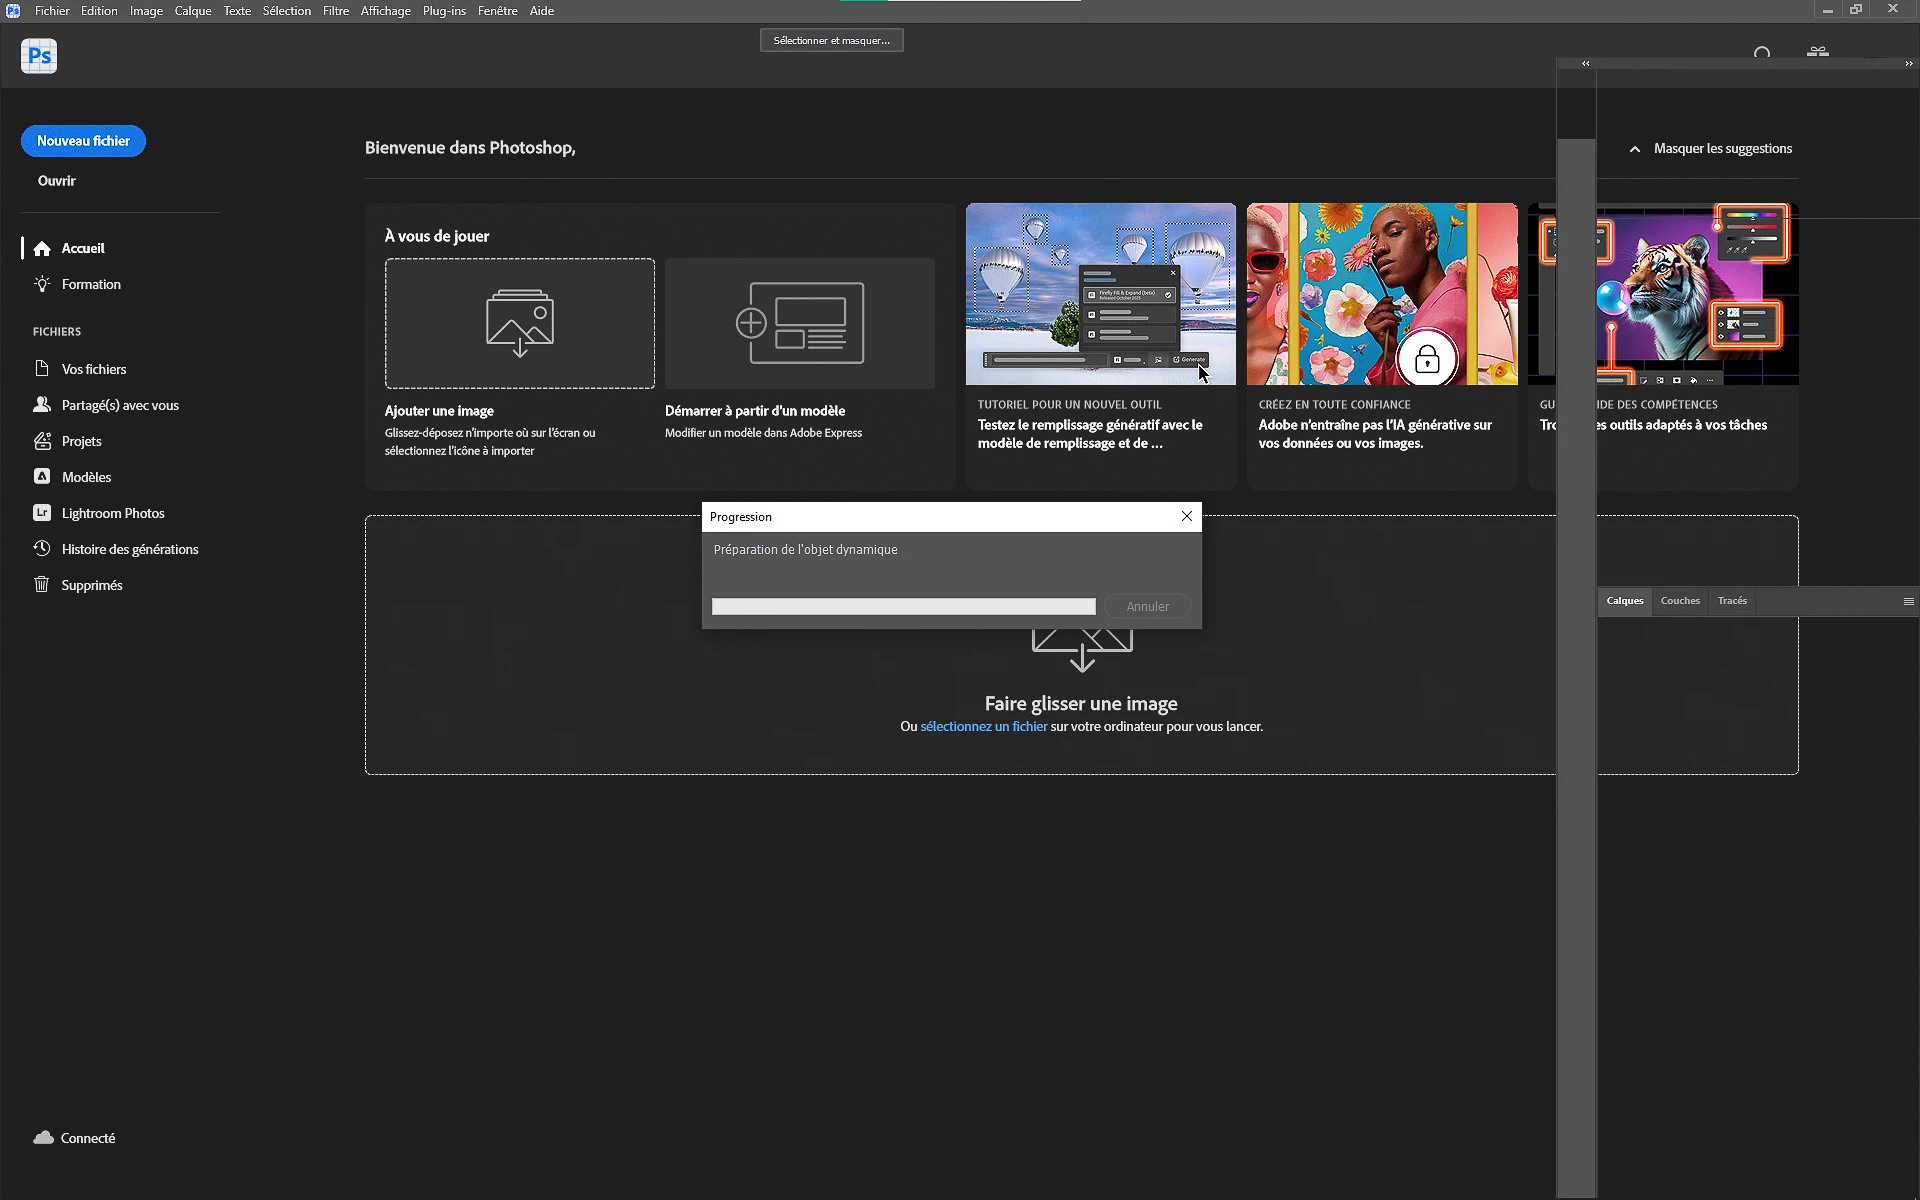Open the Calques panel options menu
This screenshot has width=1920, height=1200.
click(1908, 601)
